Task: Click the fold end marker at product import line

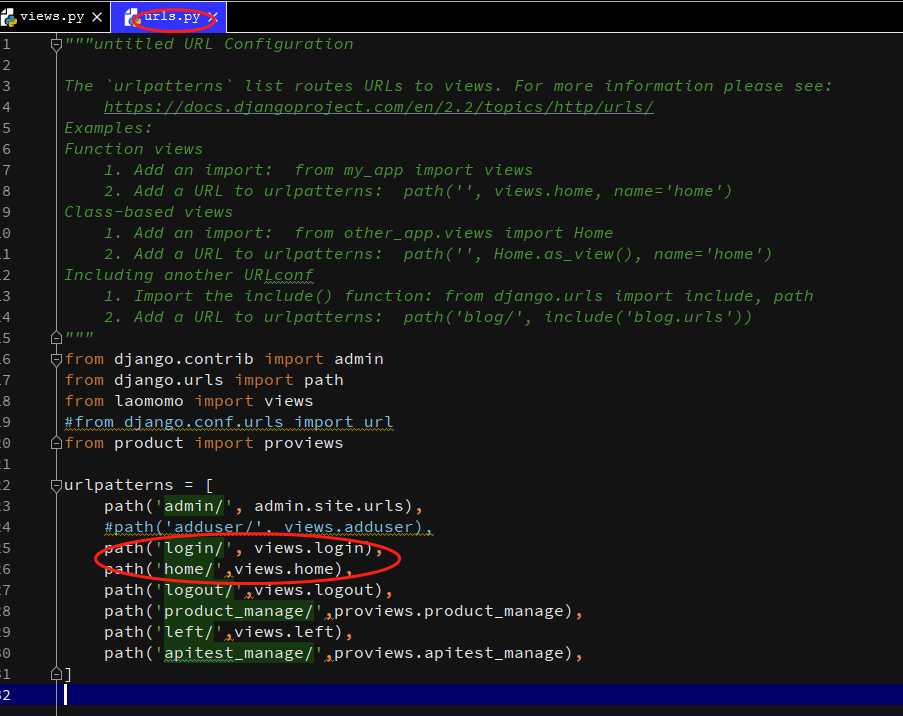Action: (x=56, y=444)
